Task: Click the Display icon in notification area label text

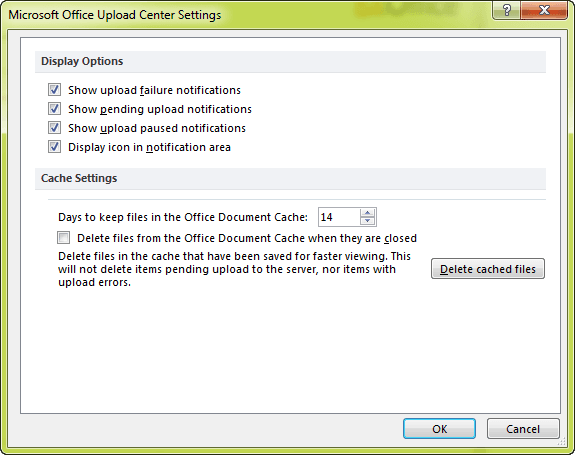Action: [149, 147]
